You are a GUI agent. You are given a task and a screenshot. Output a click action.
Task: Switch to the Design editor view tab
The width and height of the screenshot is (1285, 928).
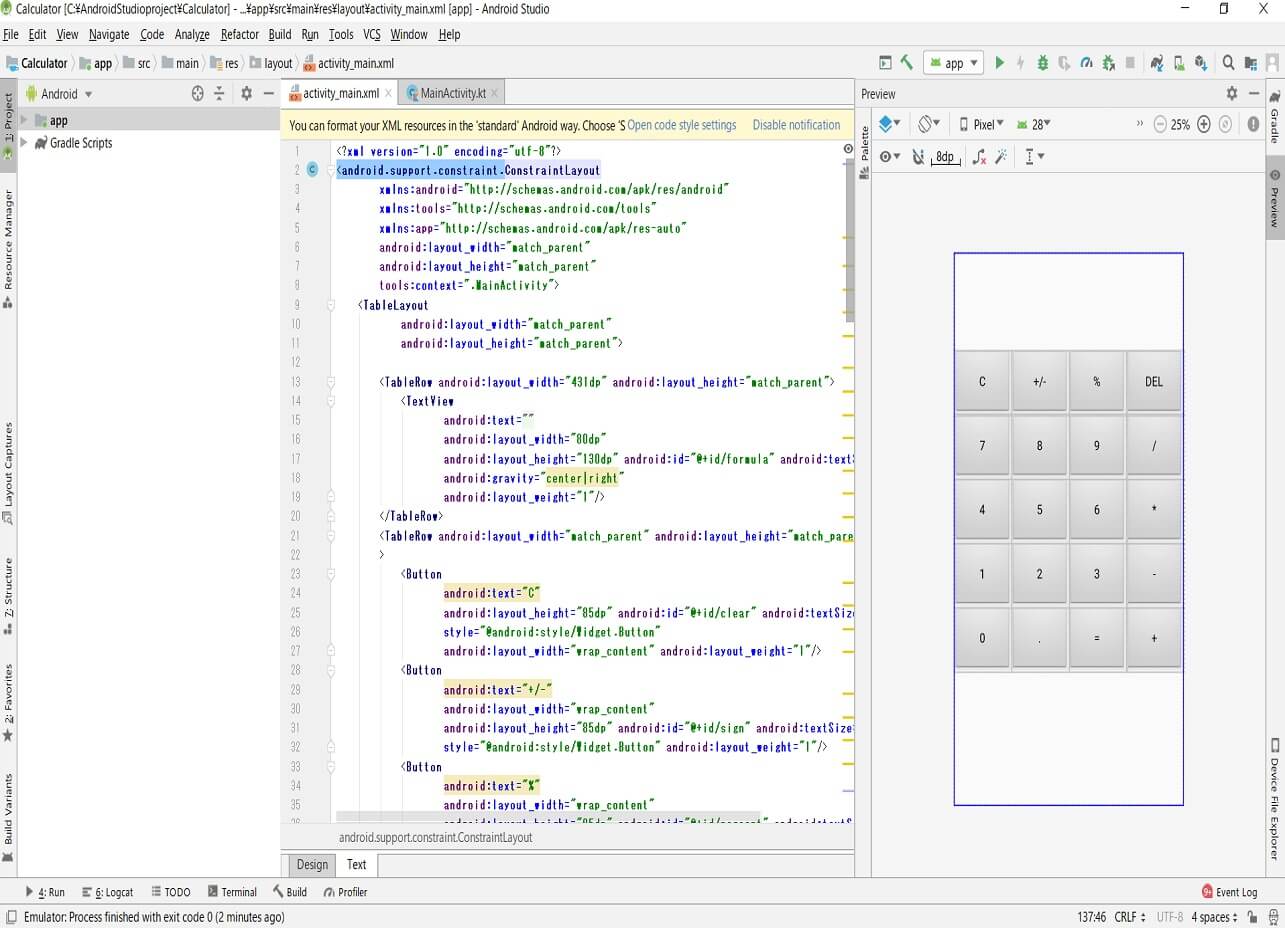[x=312, y=864]
